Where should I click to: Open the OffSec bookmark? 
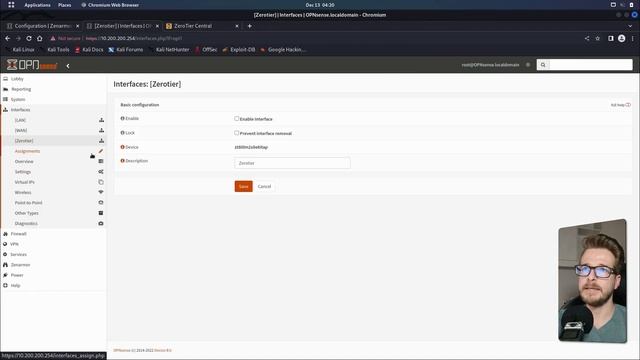click(206, 49)
